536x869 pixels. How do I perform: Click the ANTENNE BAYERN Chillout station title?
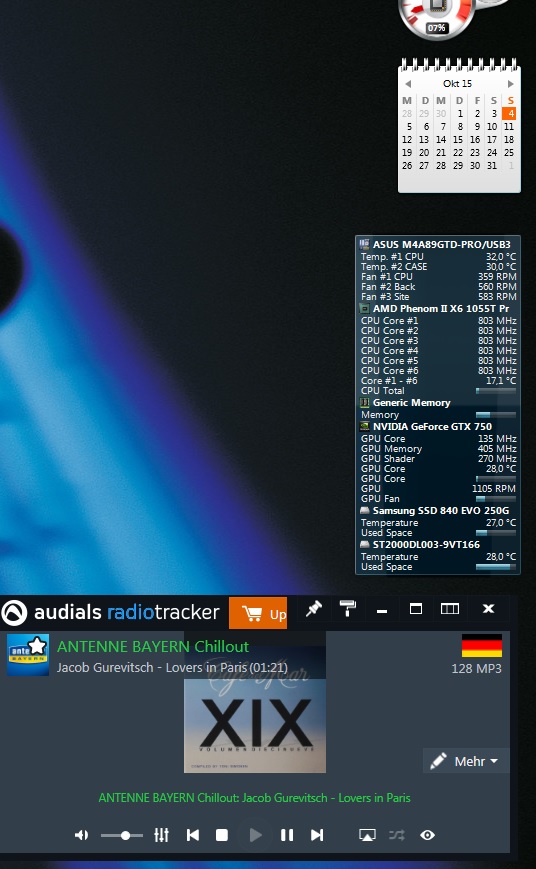tap(153, 646)
